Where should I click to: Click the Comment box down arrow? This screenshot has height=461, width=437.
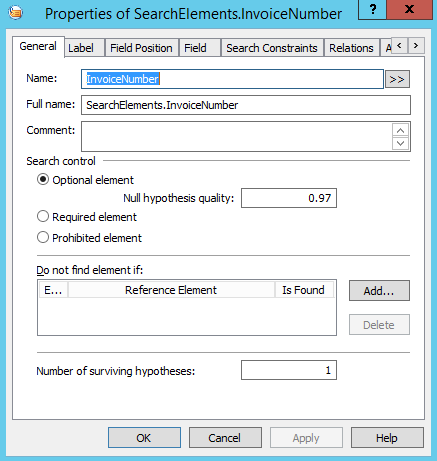pos(400,143)
